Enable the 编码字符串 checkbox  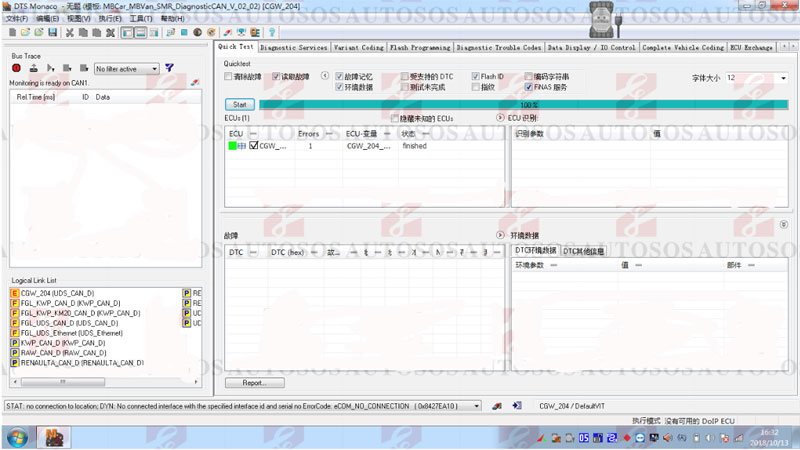coord(529,77)
